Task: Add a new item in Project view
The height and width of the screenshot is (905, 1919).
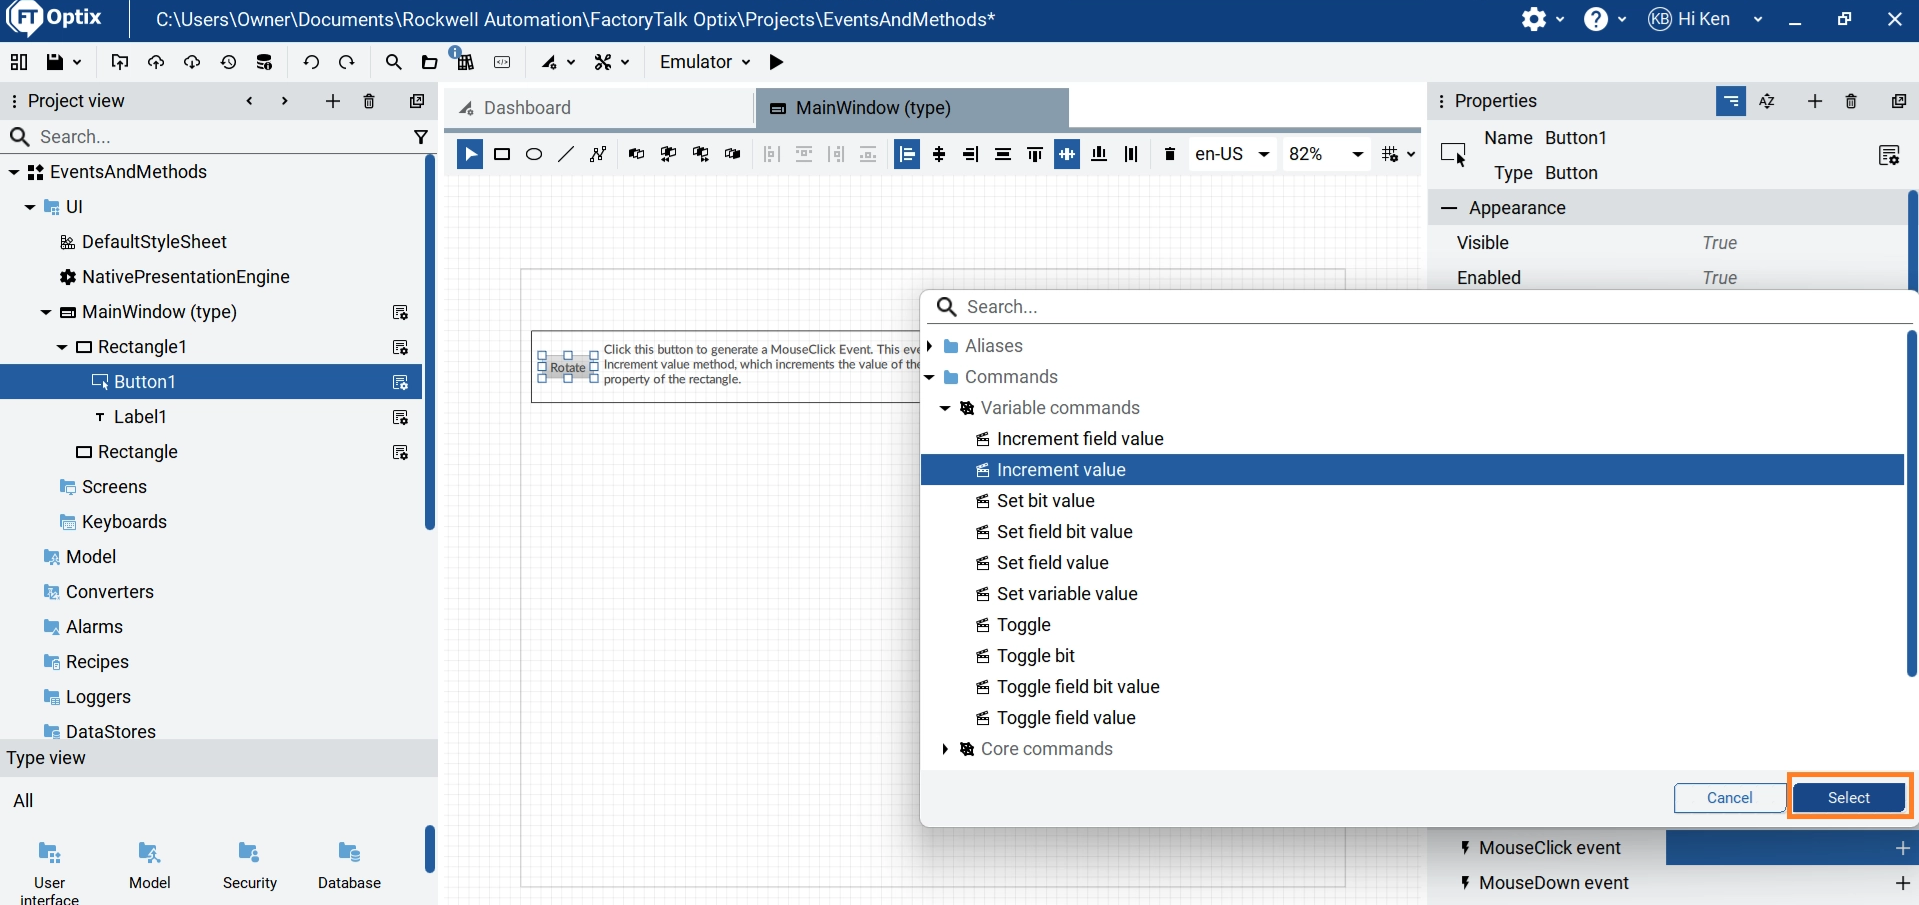Action: (x=333, y=101)
